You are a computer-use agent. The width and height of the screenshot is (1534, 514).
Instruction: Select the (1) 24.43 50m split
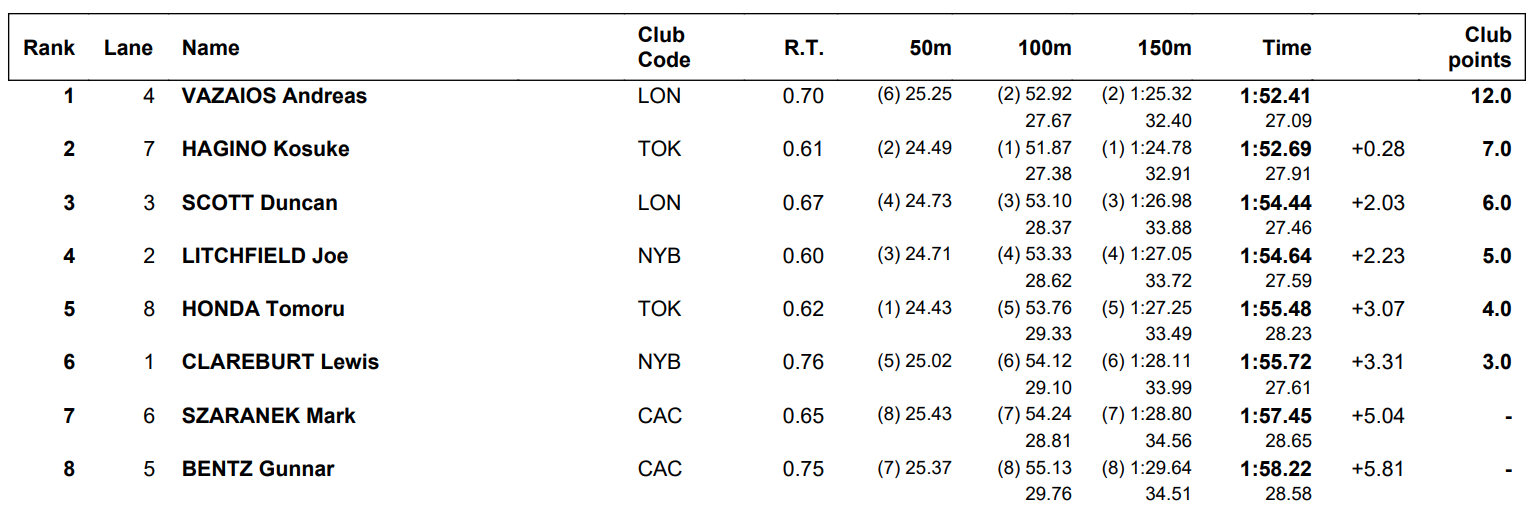(x=914, y=308)
